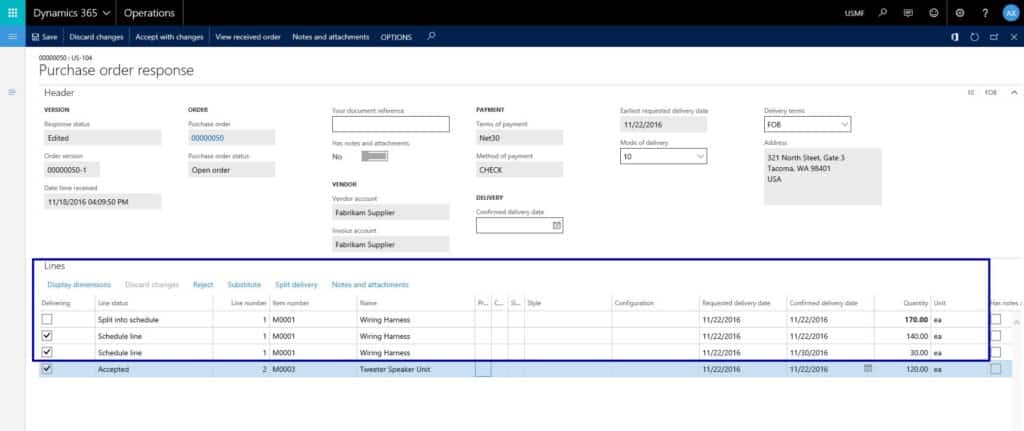
Task: Open the settings gear
Action: [959, 12]
